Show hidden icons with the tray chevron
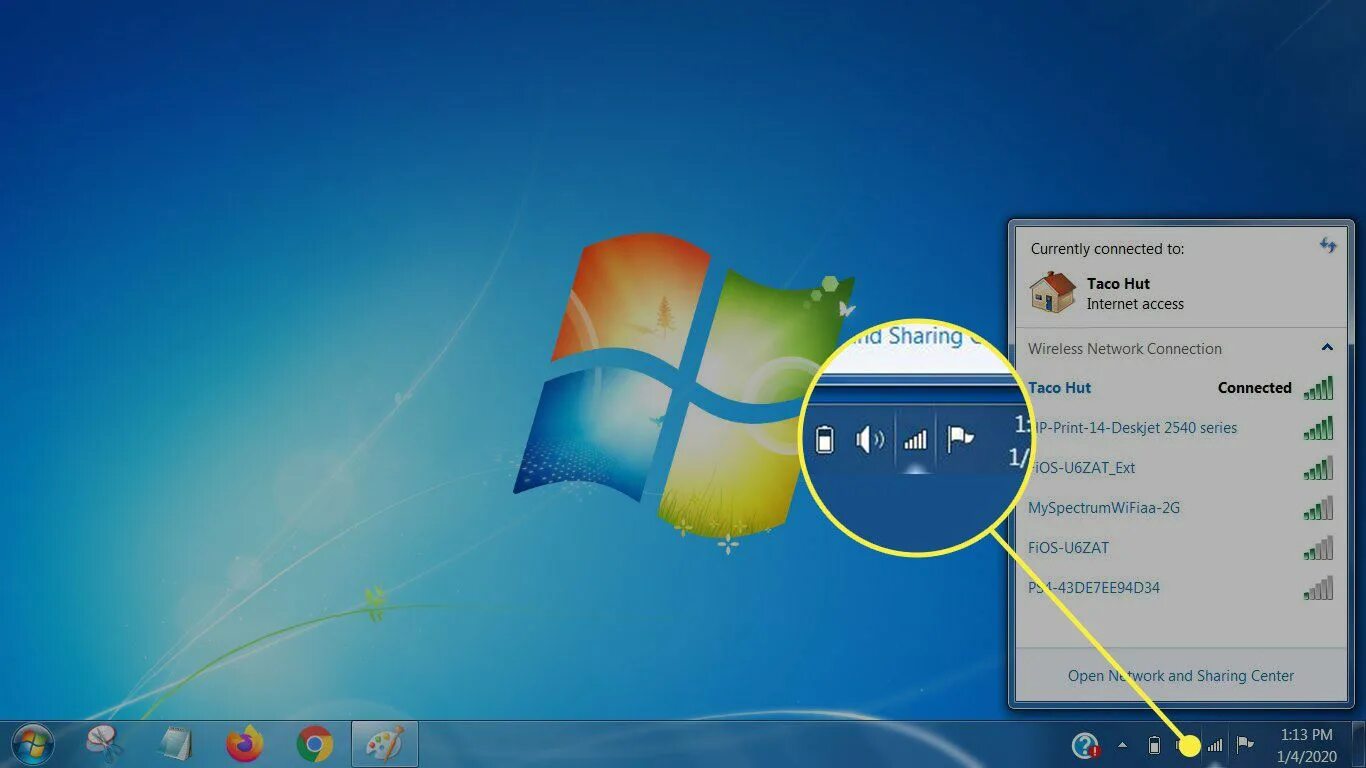This screenshot has height=768, width=1366. (x=1122, y=745)
